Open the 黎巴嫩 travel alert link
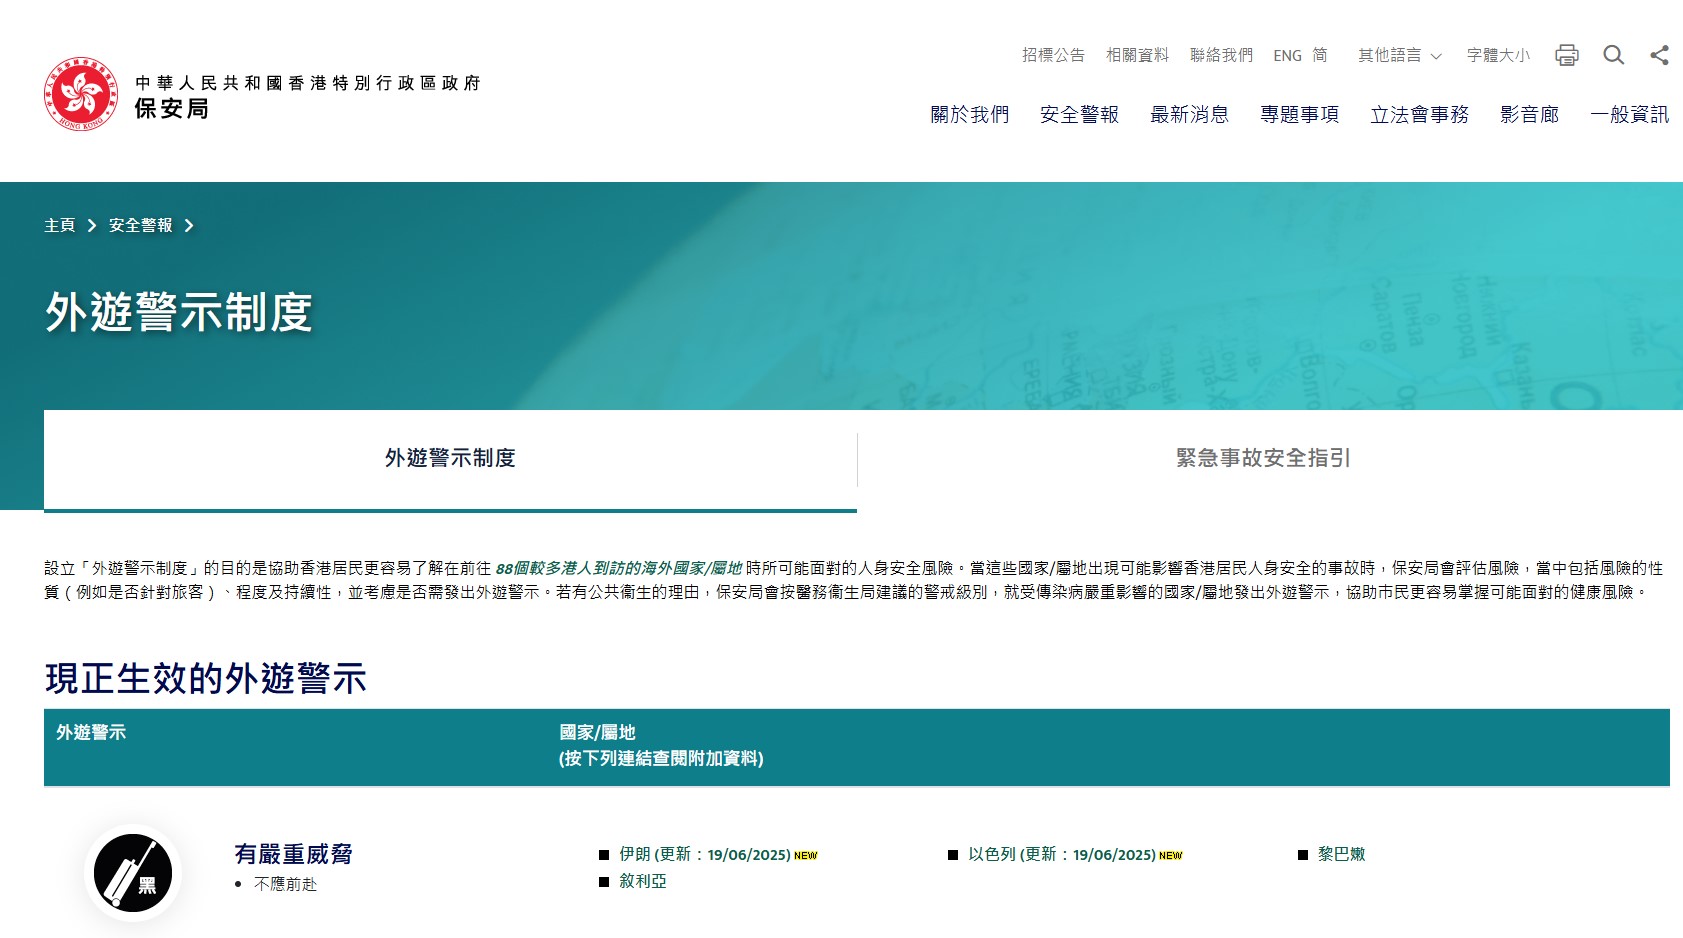1683x938 pixels. tap(1341, 854)
